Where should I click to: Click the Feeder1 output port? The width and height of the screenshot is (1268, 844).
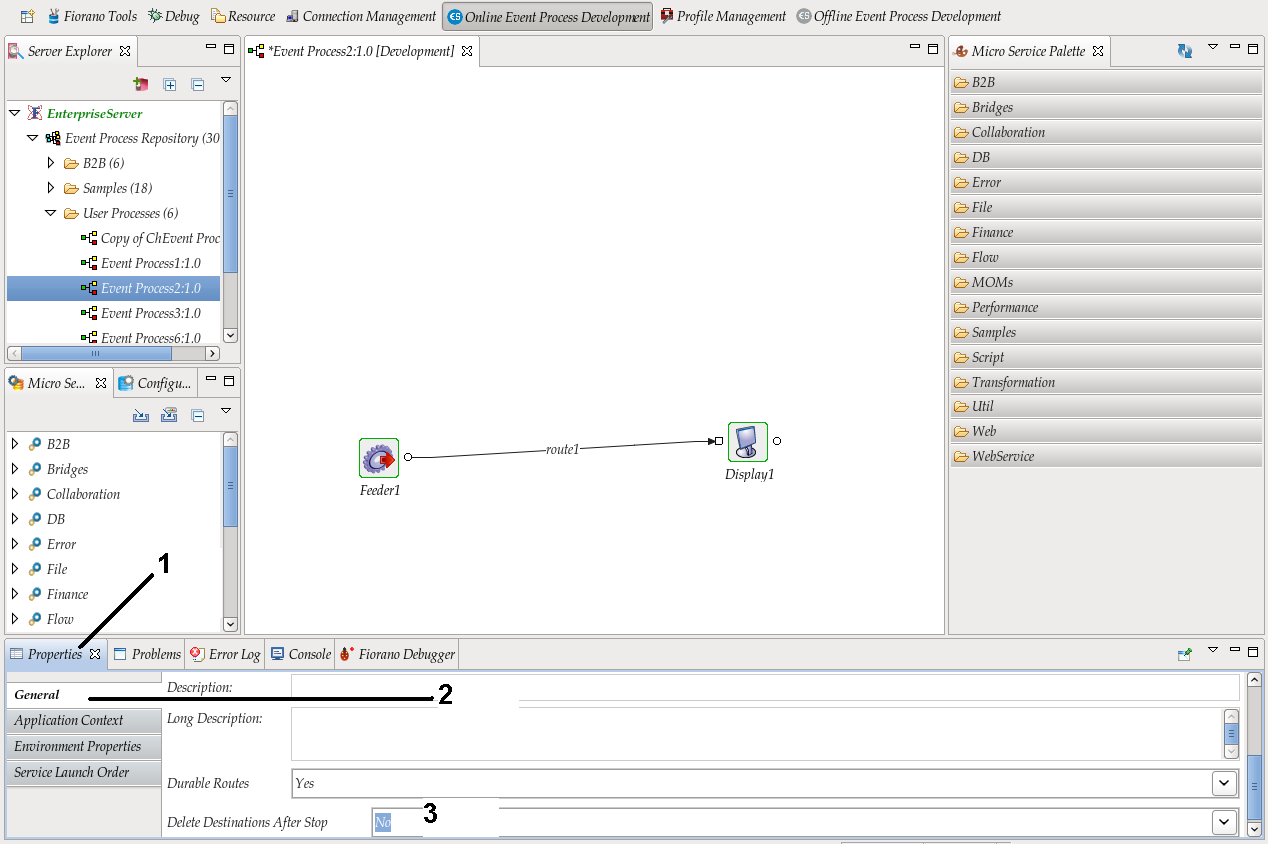point(408,457)
